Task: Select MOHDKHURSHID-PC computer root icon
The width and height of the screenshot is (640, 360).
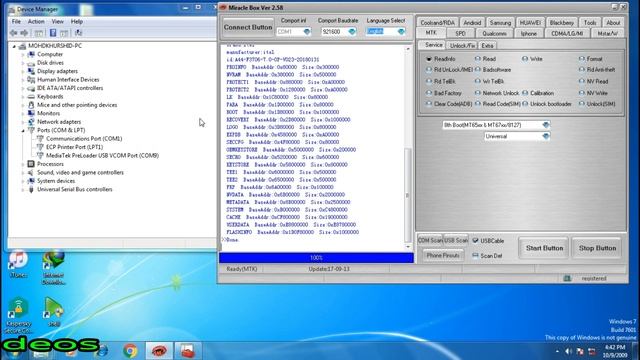Action: [x=22, y=46]
